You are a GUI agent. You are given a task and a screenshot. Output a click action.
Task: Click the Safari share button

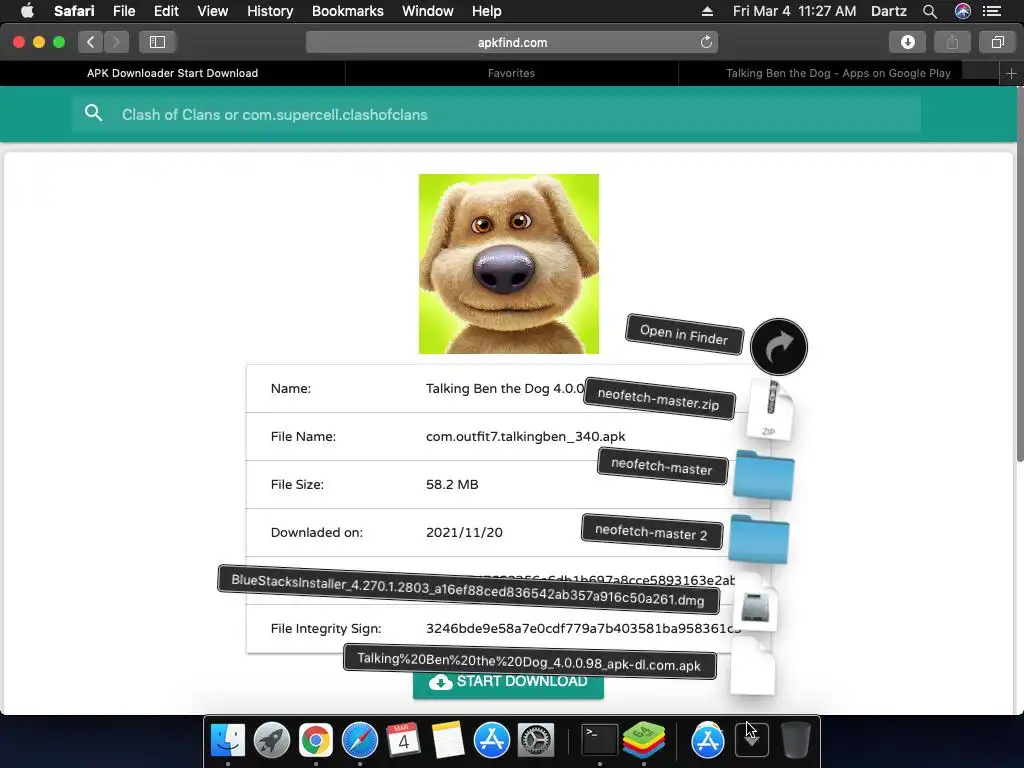952,42
